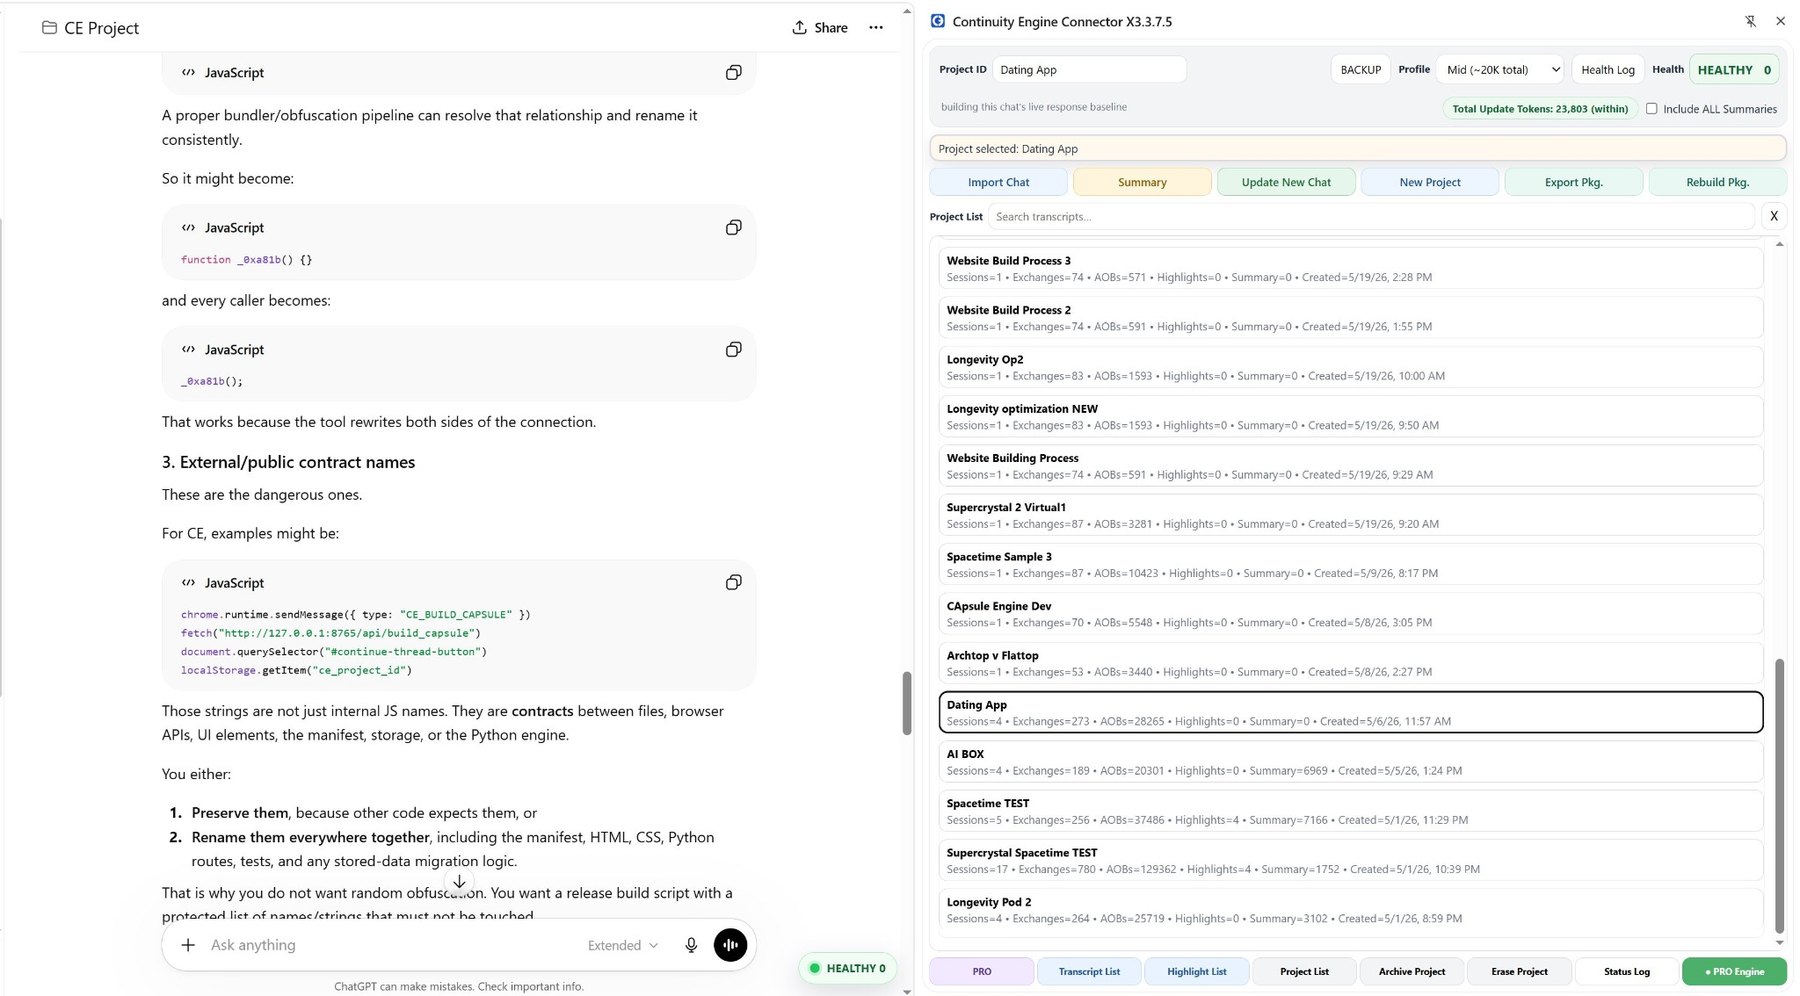Click Total Update Tokens badge

(1539, 109)
